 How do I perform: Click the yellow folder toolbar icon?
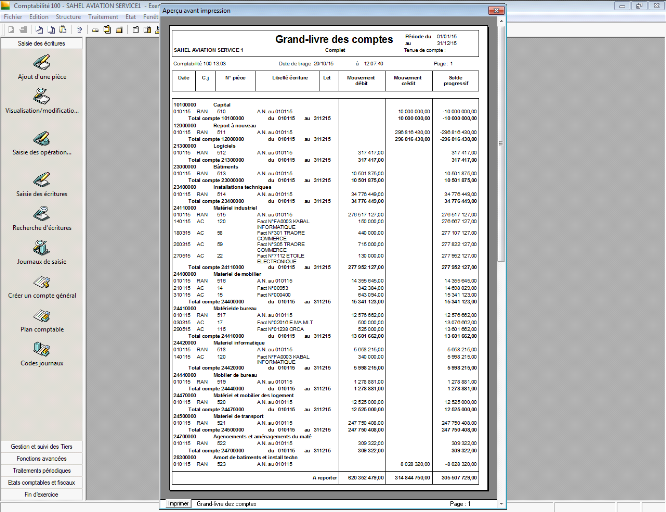coord(119,30)
